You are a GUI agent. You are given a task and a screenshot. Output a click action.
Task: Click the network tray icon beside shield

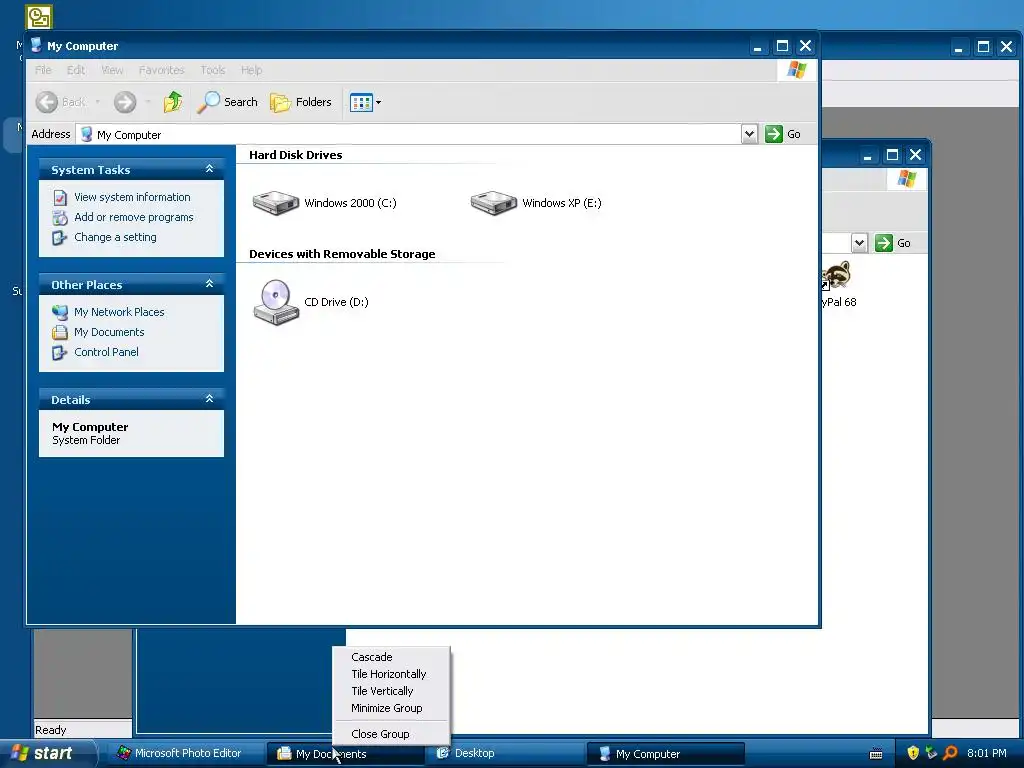[x=931, y=754]
